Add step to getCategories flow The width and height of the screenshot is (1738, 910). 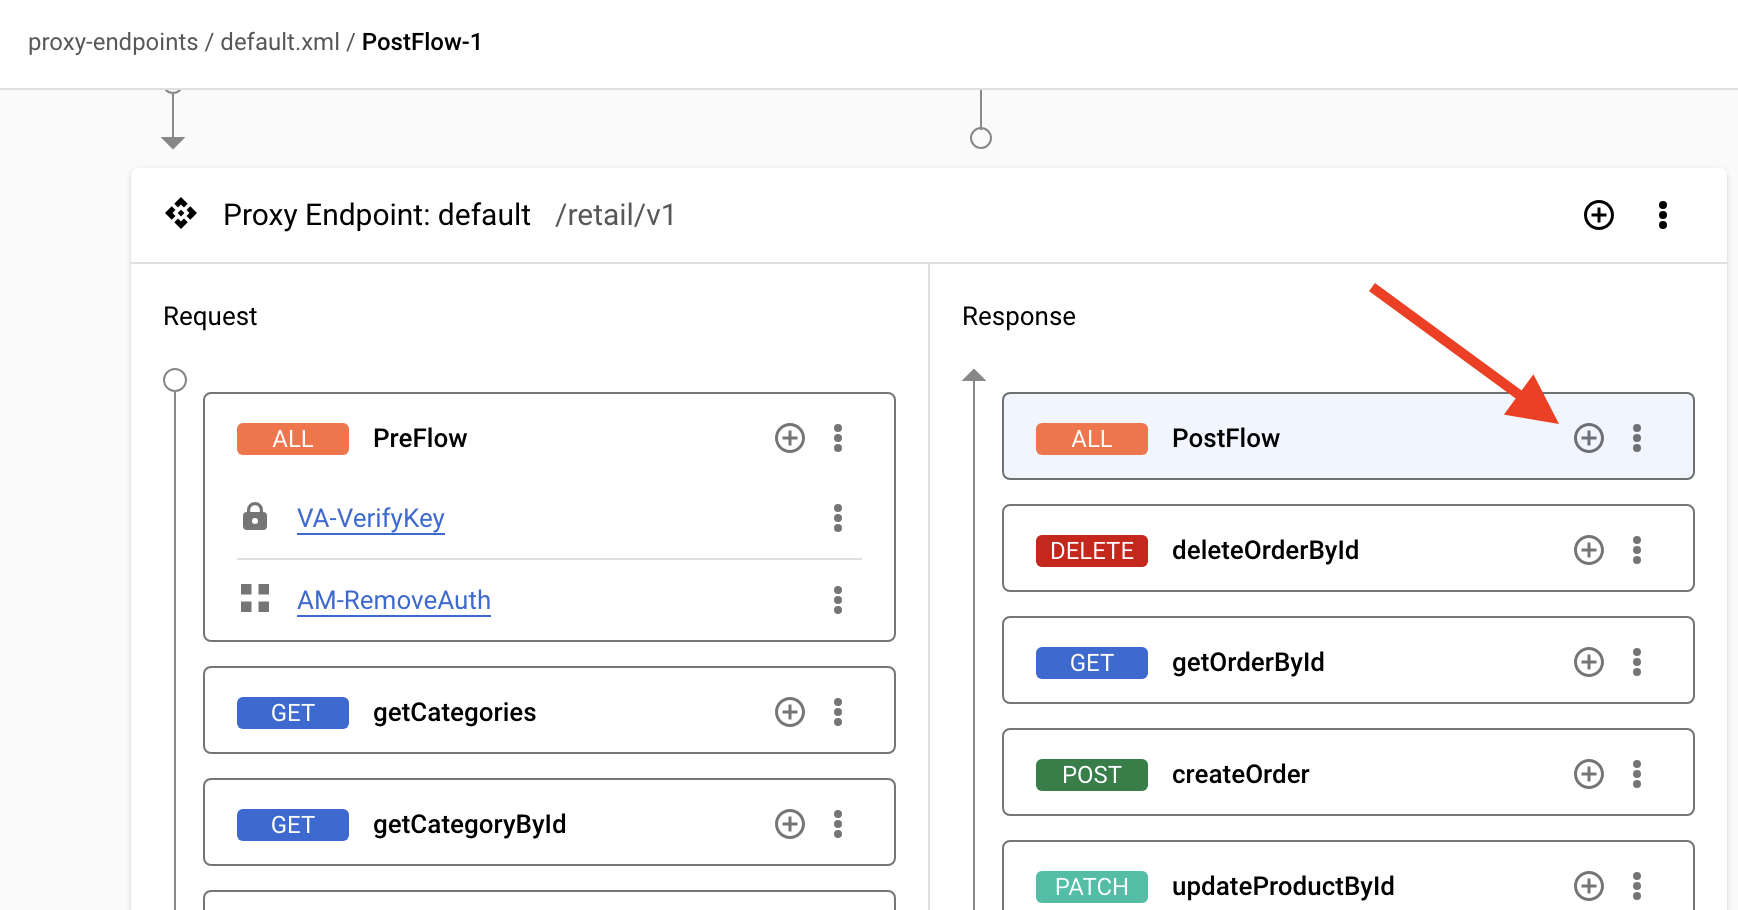[x=789, y=712]
